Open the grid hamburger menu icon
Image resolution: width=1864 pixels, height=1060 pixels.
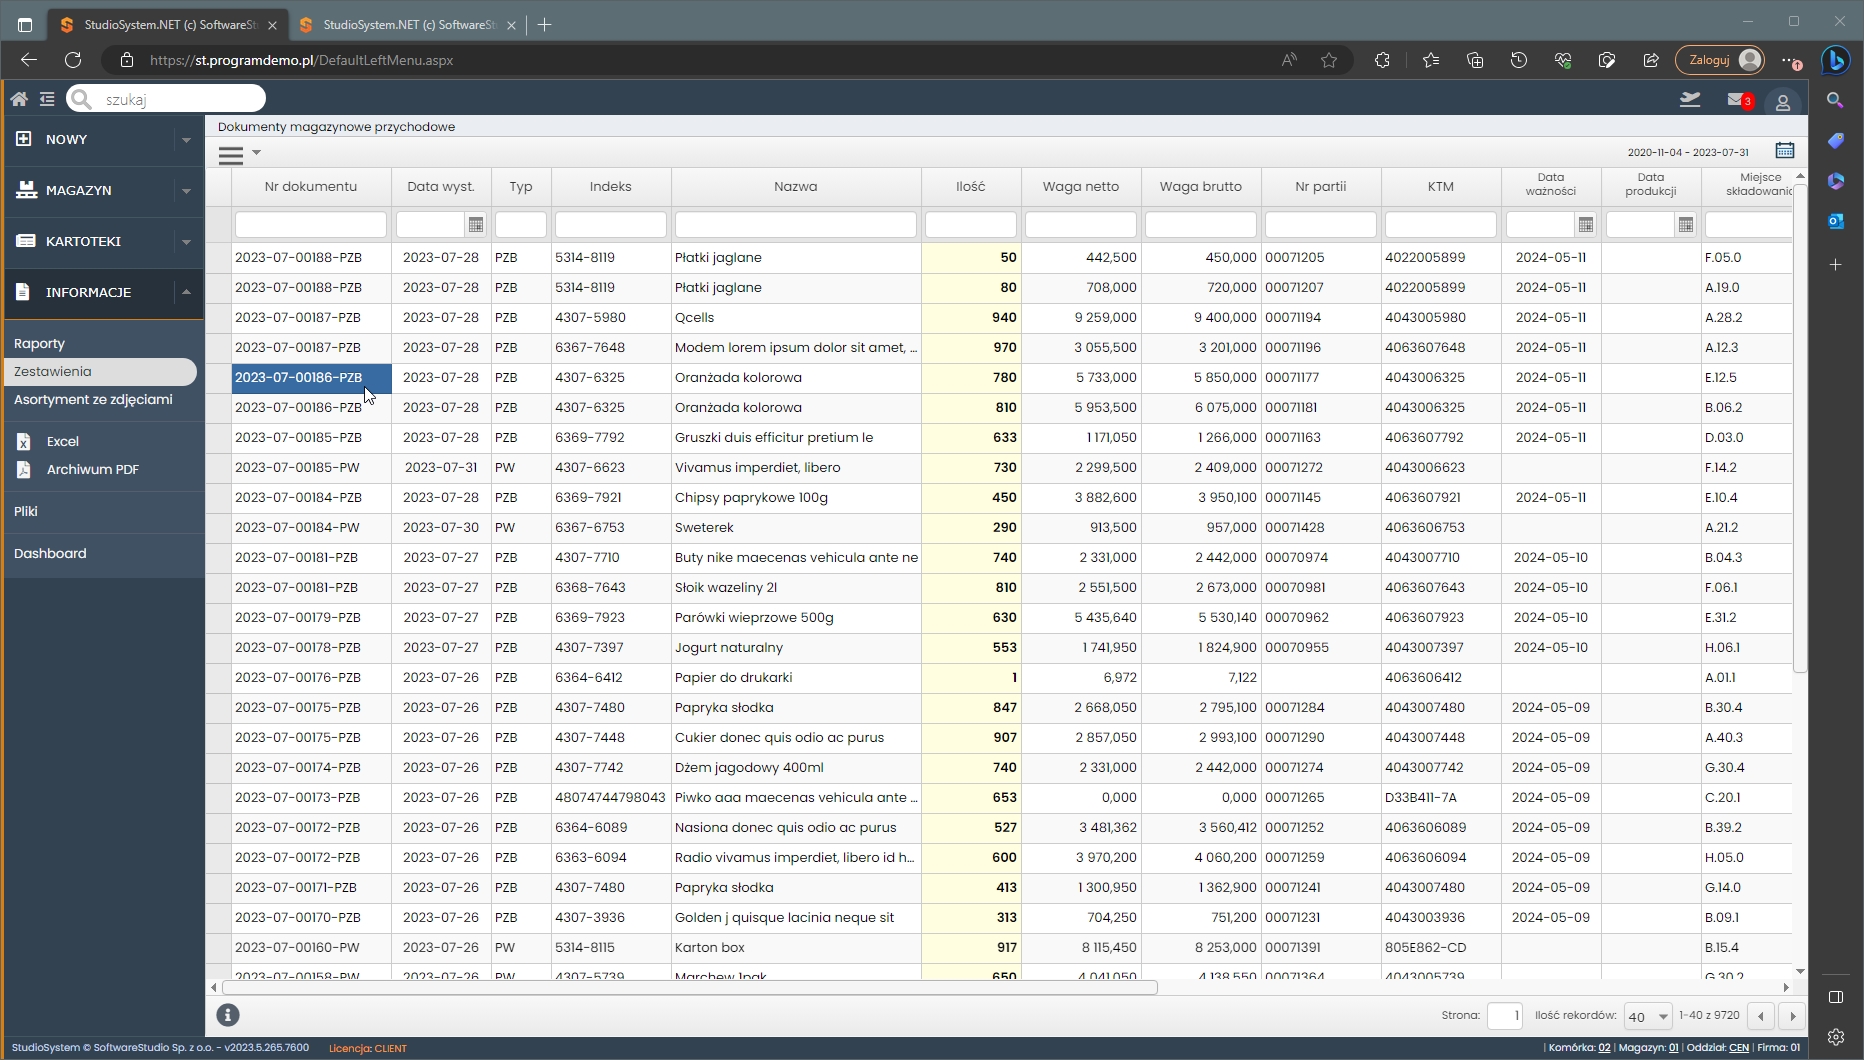(231, 154)
